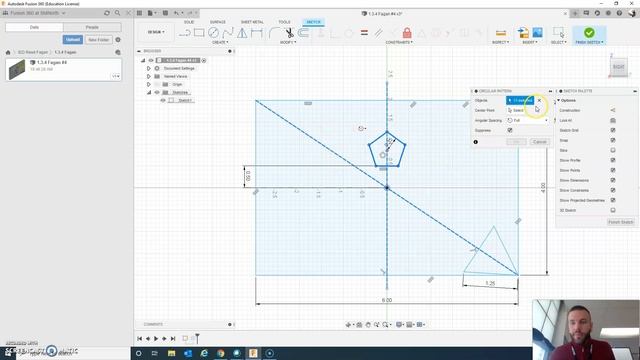Click Finish Sketch in Sketch Palette
The width and height of the screenshot is (640, 360).
click(x=621, y=222)
